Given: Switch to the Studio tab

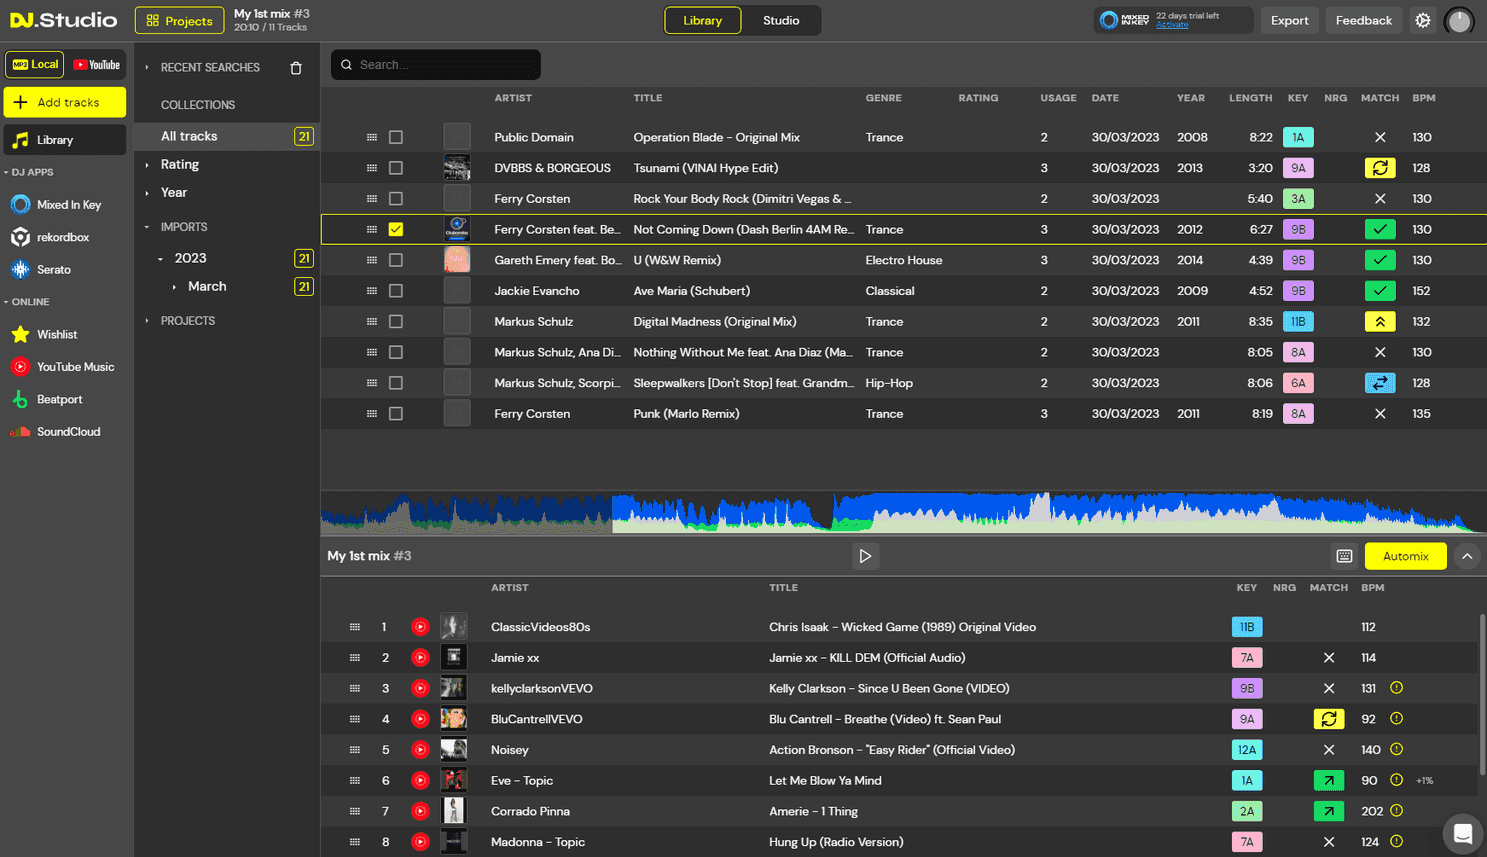Looking at the screenshot, I should tap(781, 20).
